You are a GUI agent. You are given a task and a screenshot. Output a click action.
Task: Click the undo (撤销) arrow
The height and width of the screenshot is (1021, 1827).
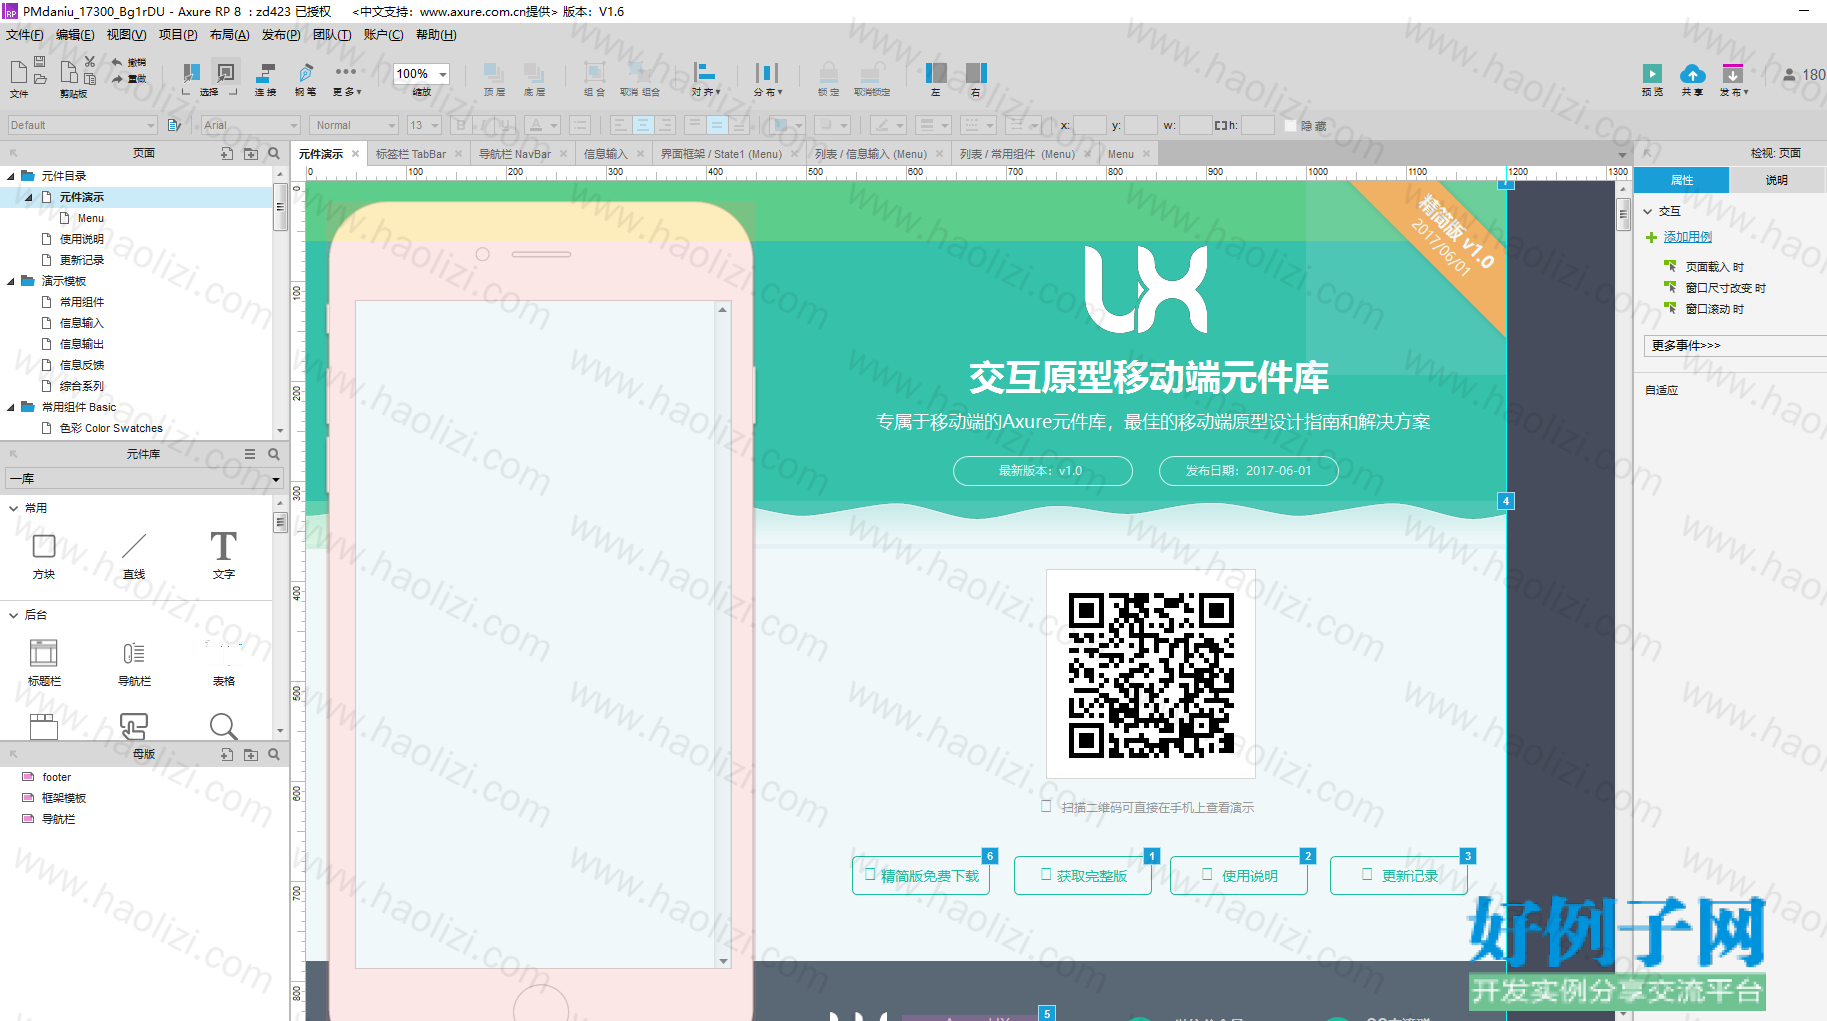117,62
